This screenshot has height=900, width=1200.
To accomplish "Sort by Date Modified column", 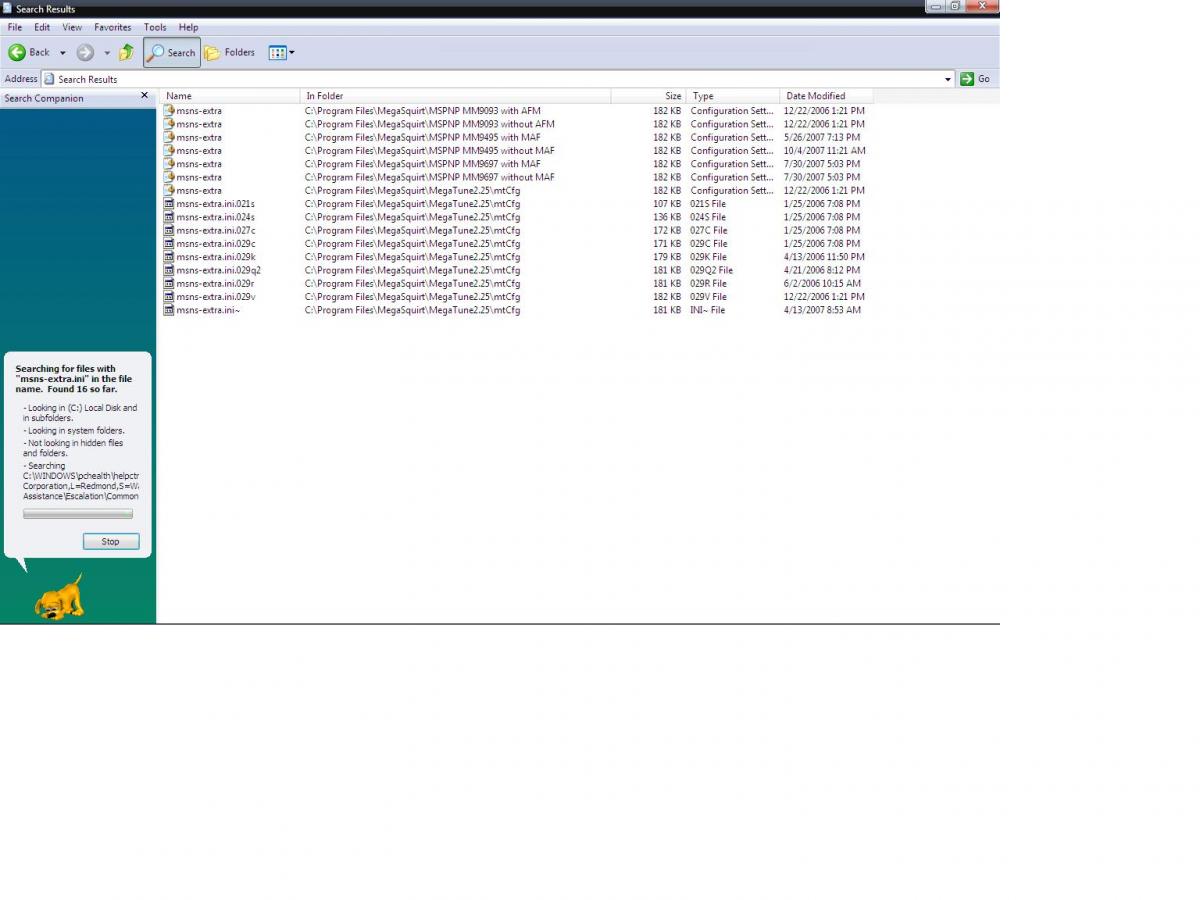I will pyautogui.click(x=826, y=96).
